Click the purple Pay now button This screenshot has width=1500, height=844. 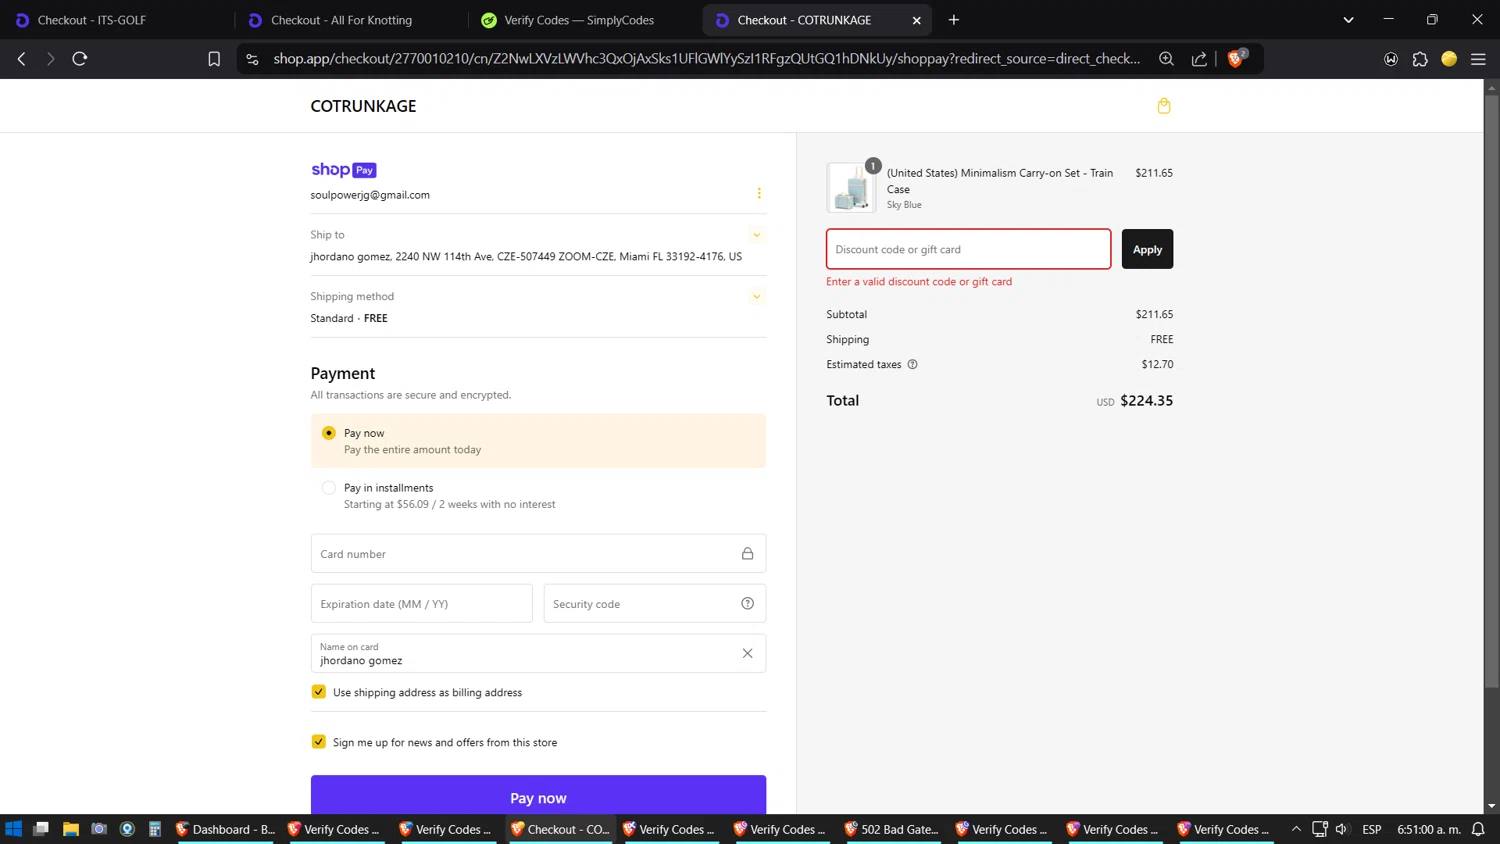[538, 796]
